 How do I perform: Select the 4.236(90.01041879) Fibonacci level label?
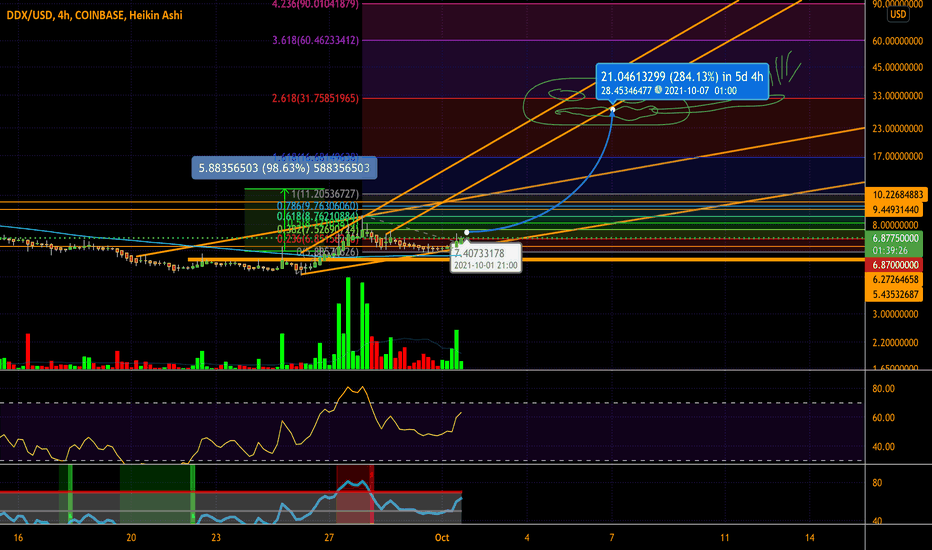click(x=315, y=4)
